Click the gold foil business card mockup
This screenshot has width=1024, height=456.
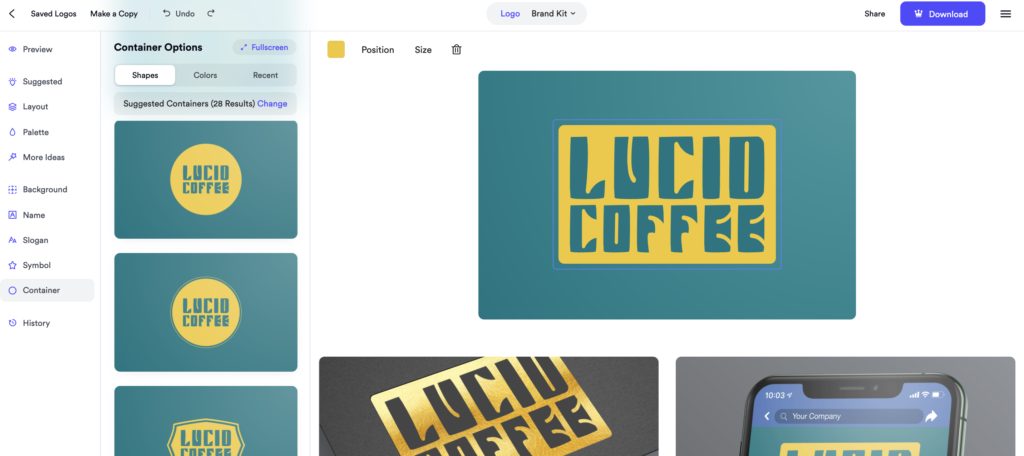coord(488,406)
